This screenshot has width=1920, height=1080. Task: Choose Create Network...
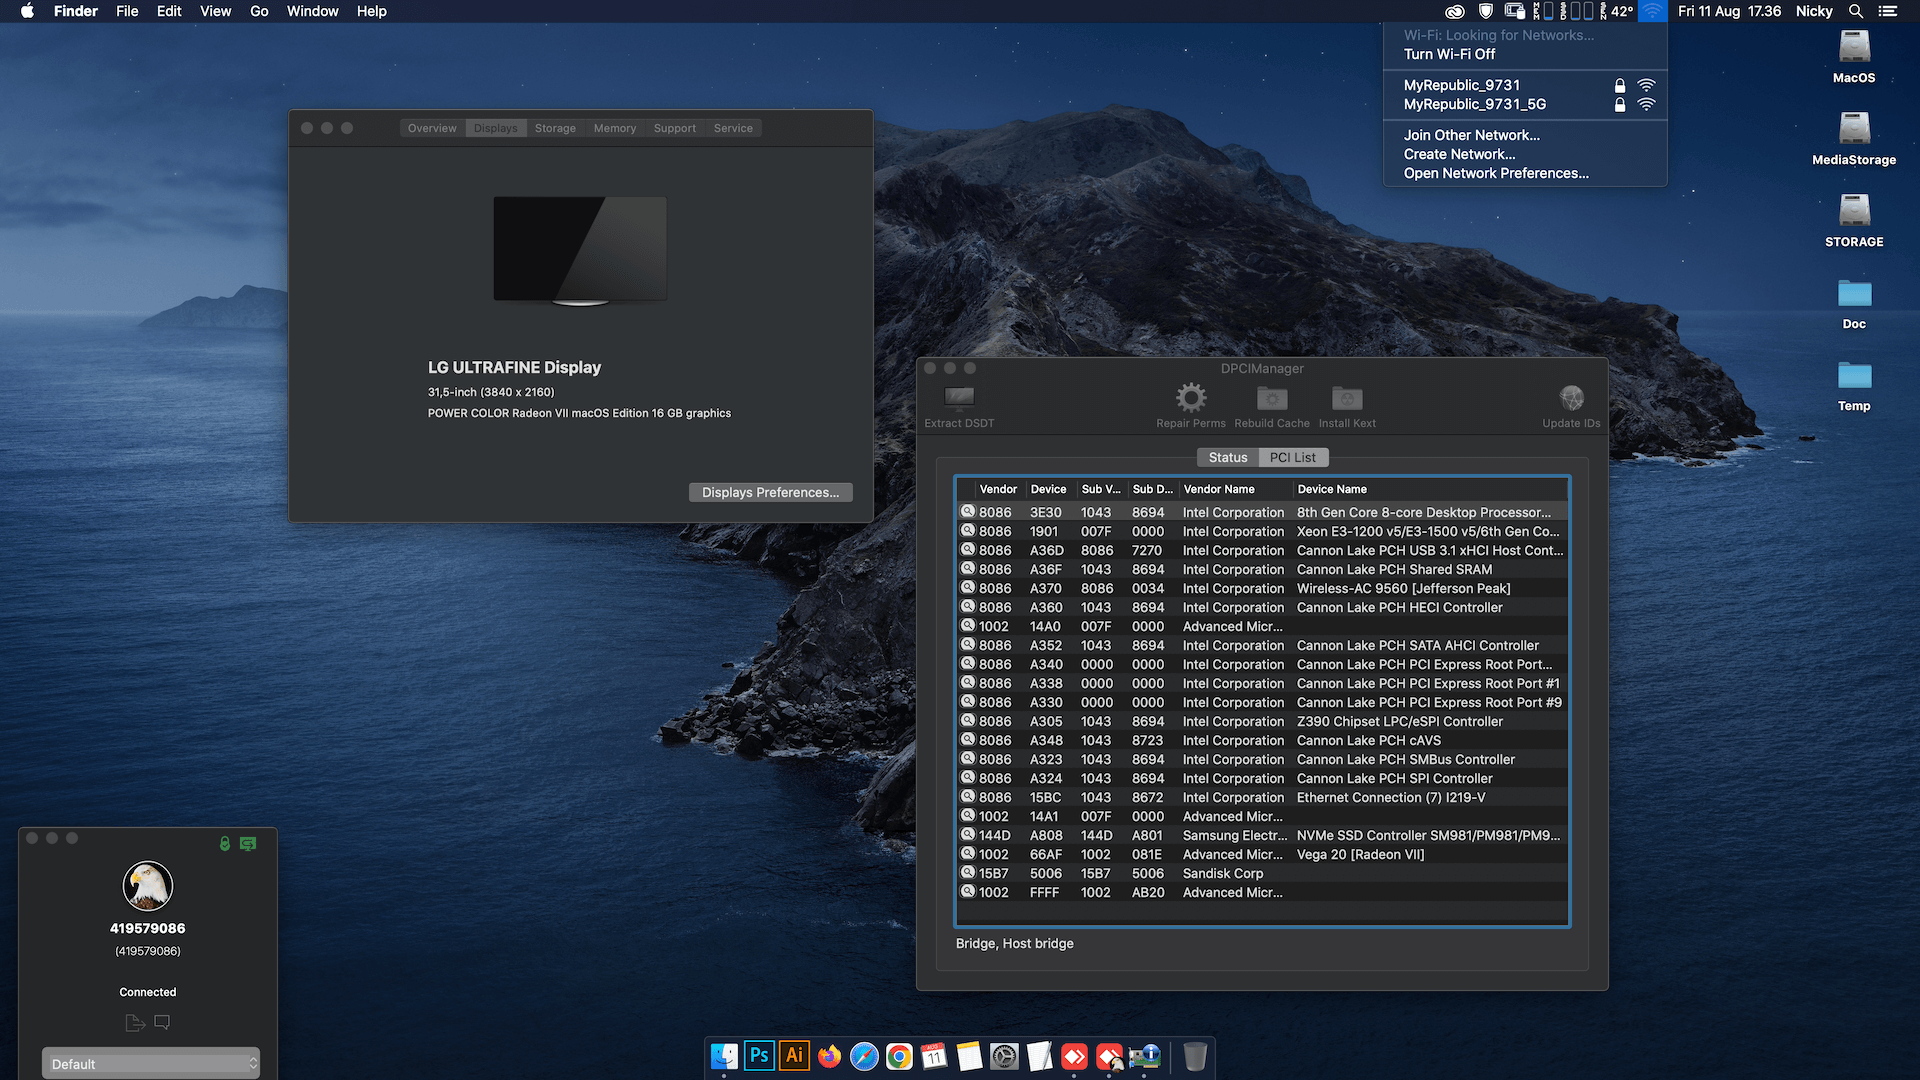click(x=1525, y=154)
